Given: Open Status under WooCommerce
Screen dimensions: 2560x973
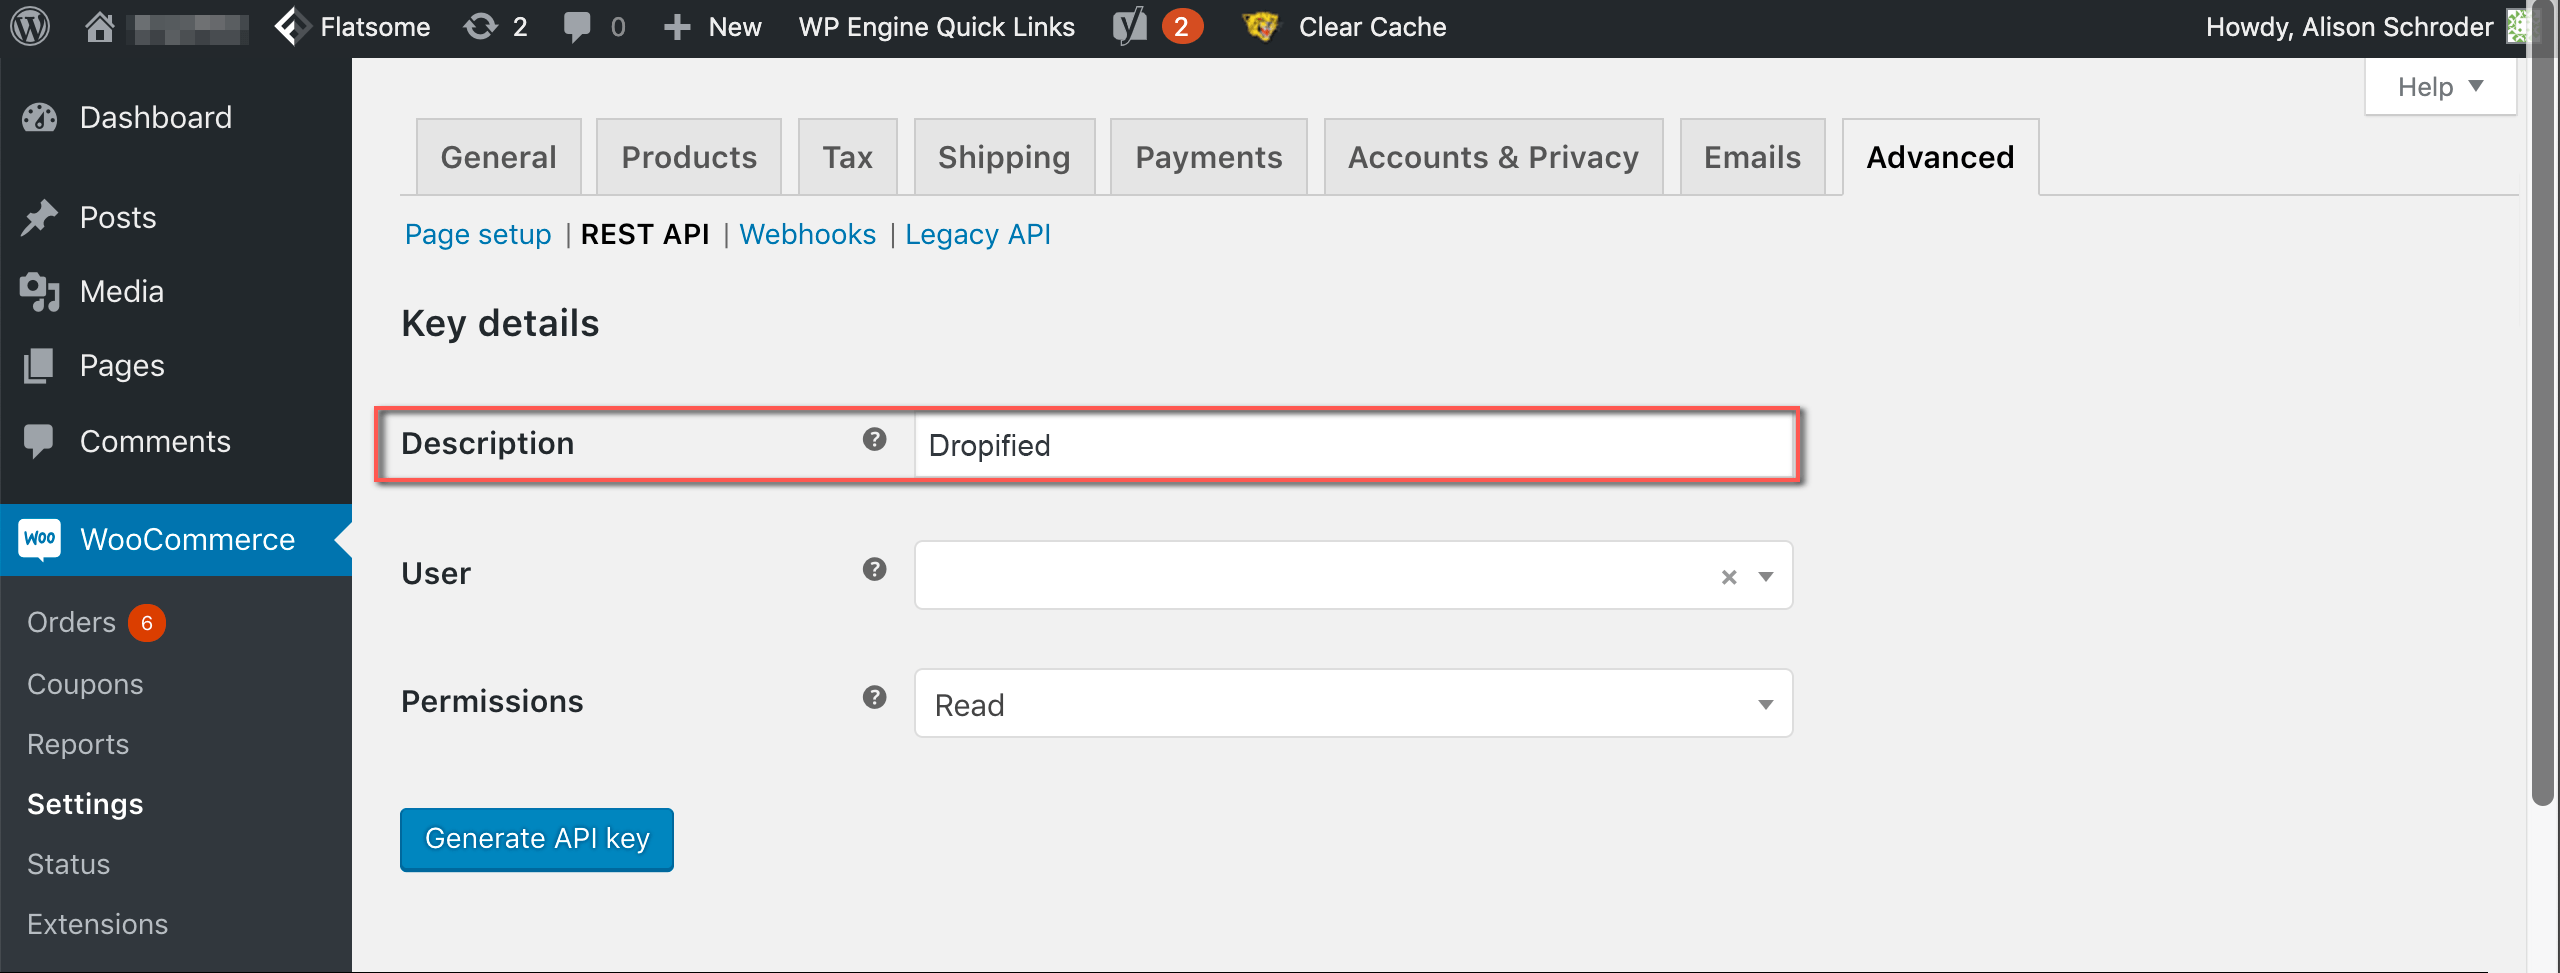Looking at the screenshot, I should pos(68,865).
